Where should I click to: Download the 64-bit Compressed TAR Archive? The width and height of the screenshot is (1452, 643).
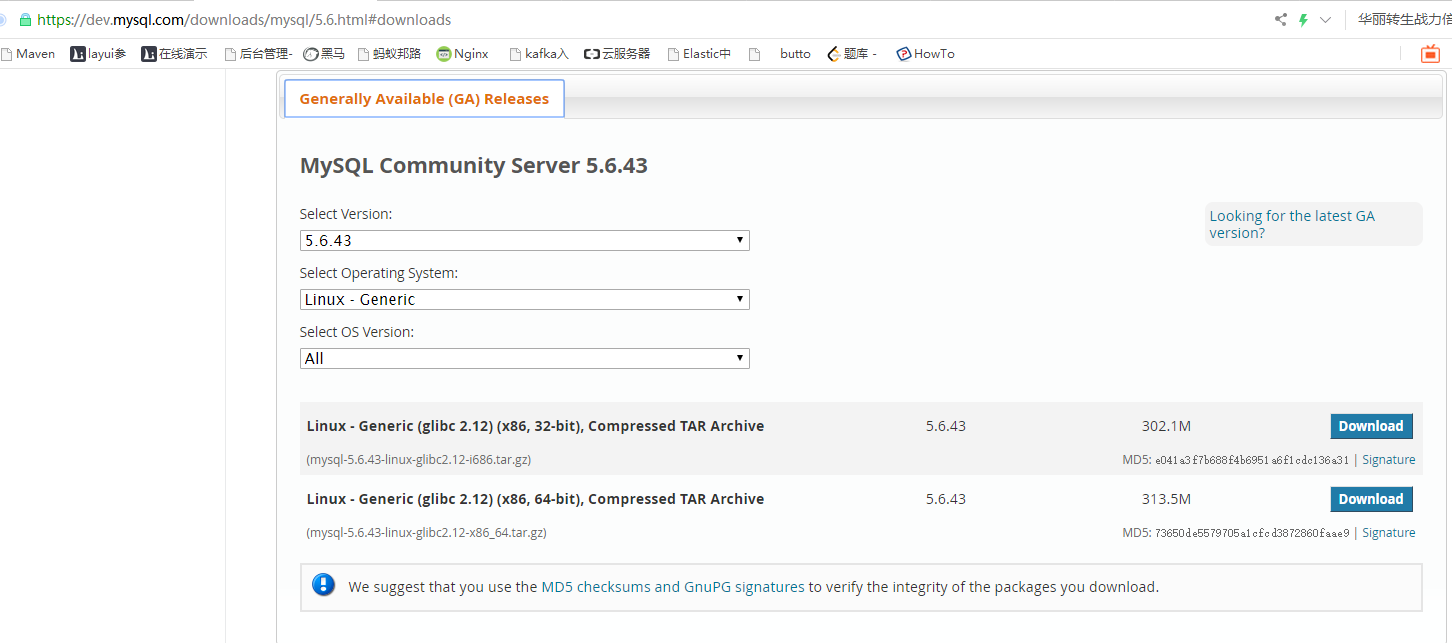[x=1371, y=499]
